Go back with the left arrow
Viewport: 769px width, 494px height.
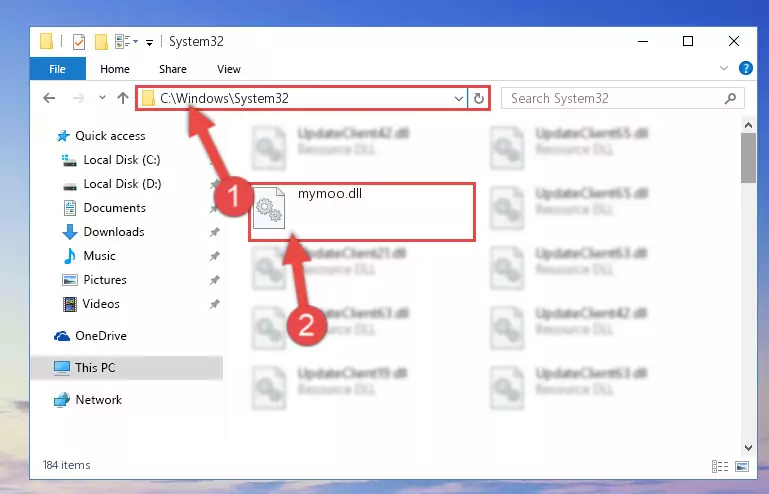click(49, 98)
